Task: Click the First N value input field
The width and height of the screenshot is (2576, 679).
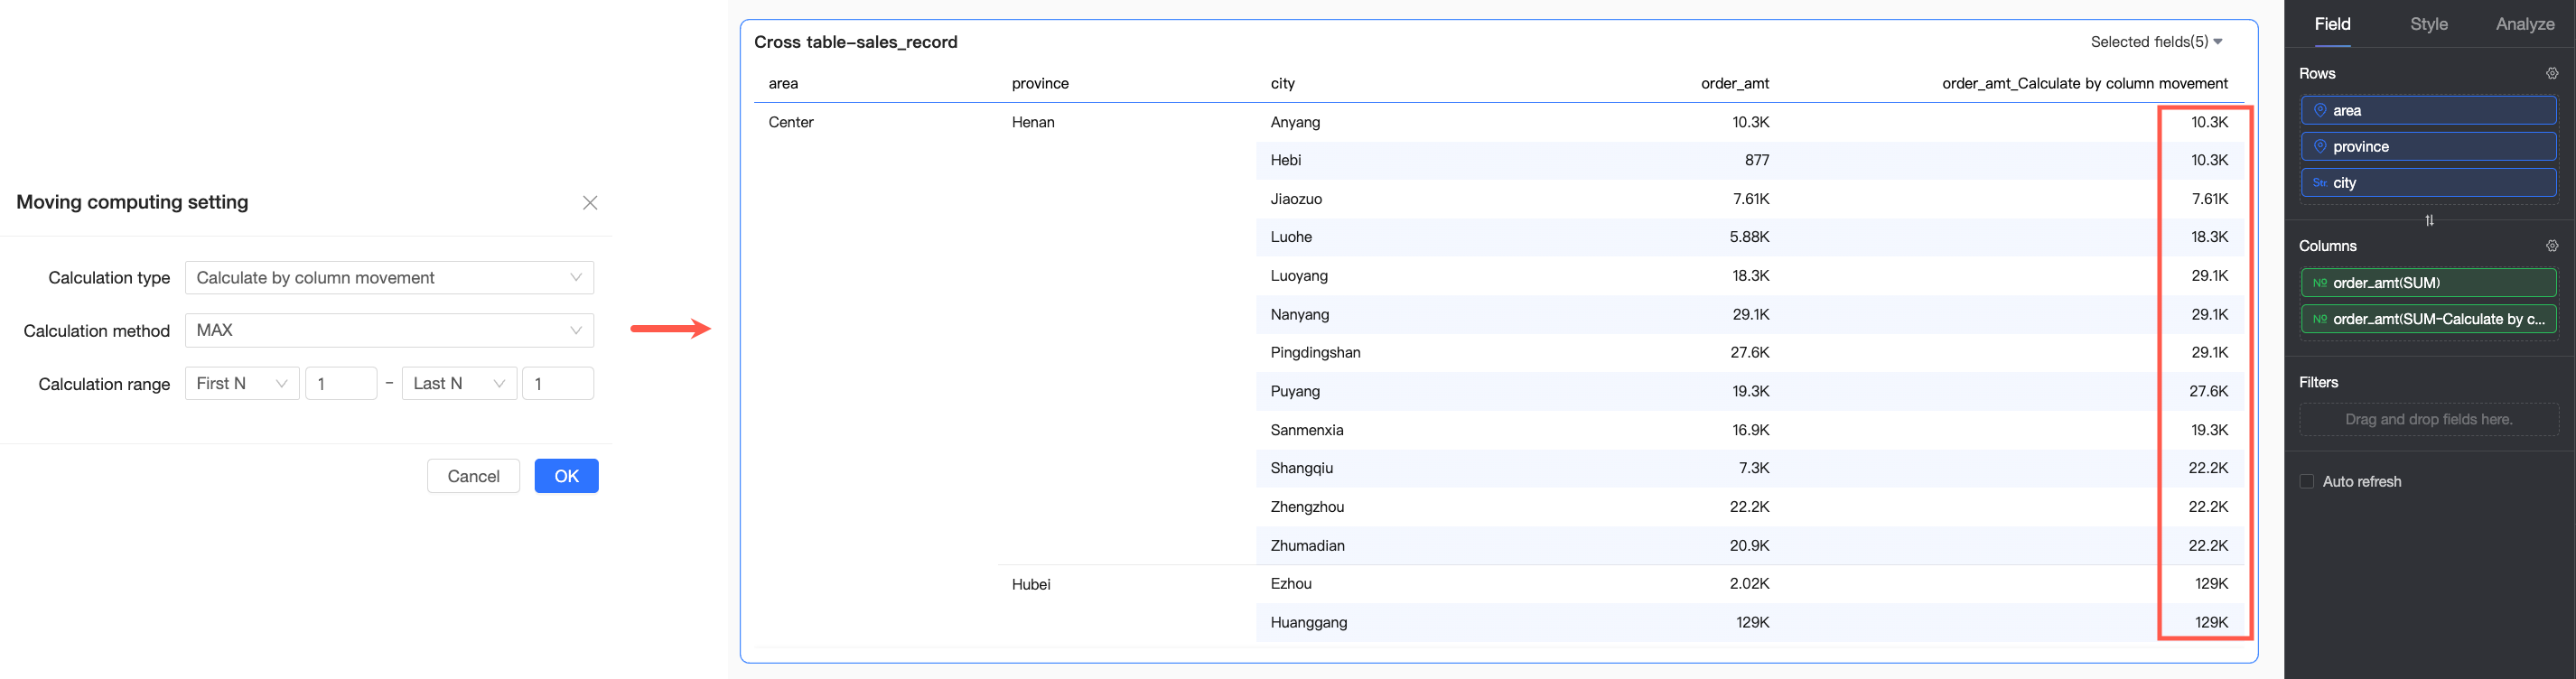Action: pos(341,384)
